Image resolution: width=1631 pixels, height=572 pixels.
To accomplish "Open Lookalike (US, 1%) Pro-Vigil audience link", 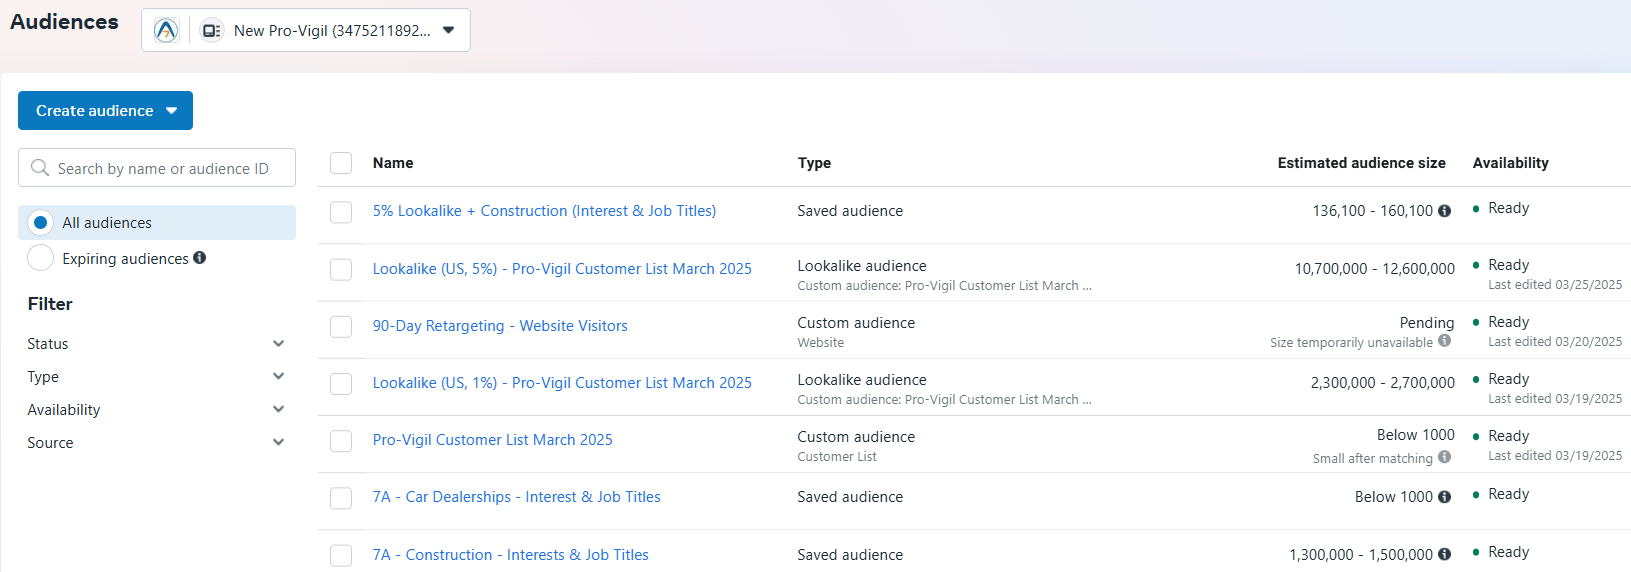I will tap(562, 383).
